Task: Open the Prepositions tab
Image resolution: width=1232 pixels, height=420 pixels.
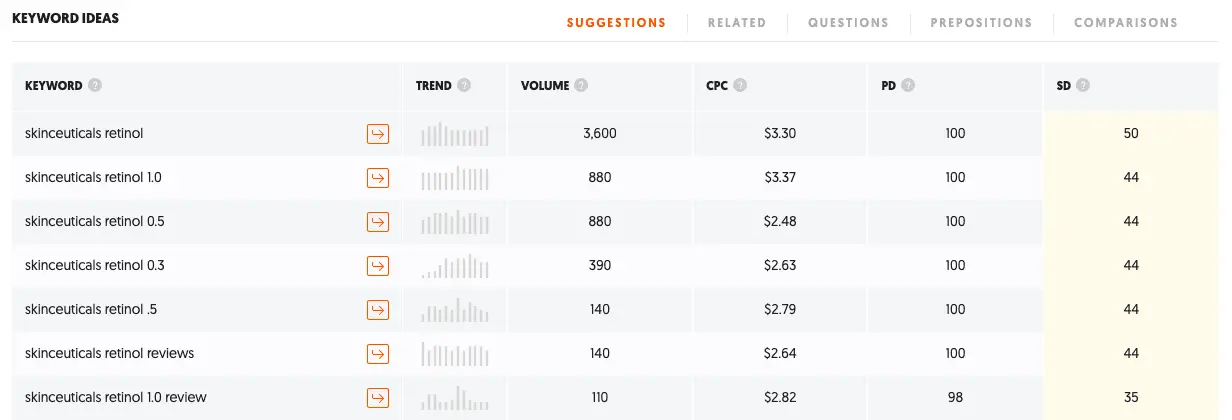Action: click(981, 22)
